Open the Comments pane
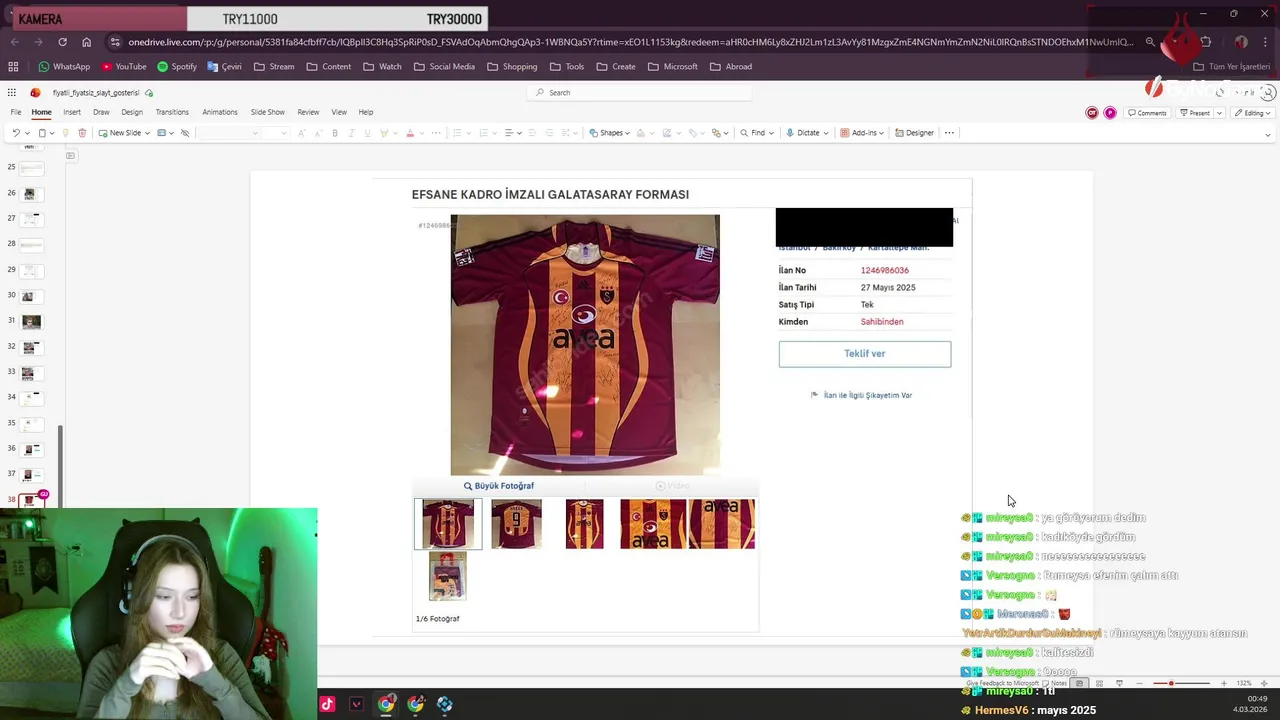This screenshot has height=720, width=1280. (1147, 113)
